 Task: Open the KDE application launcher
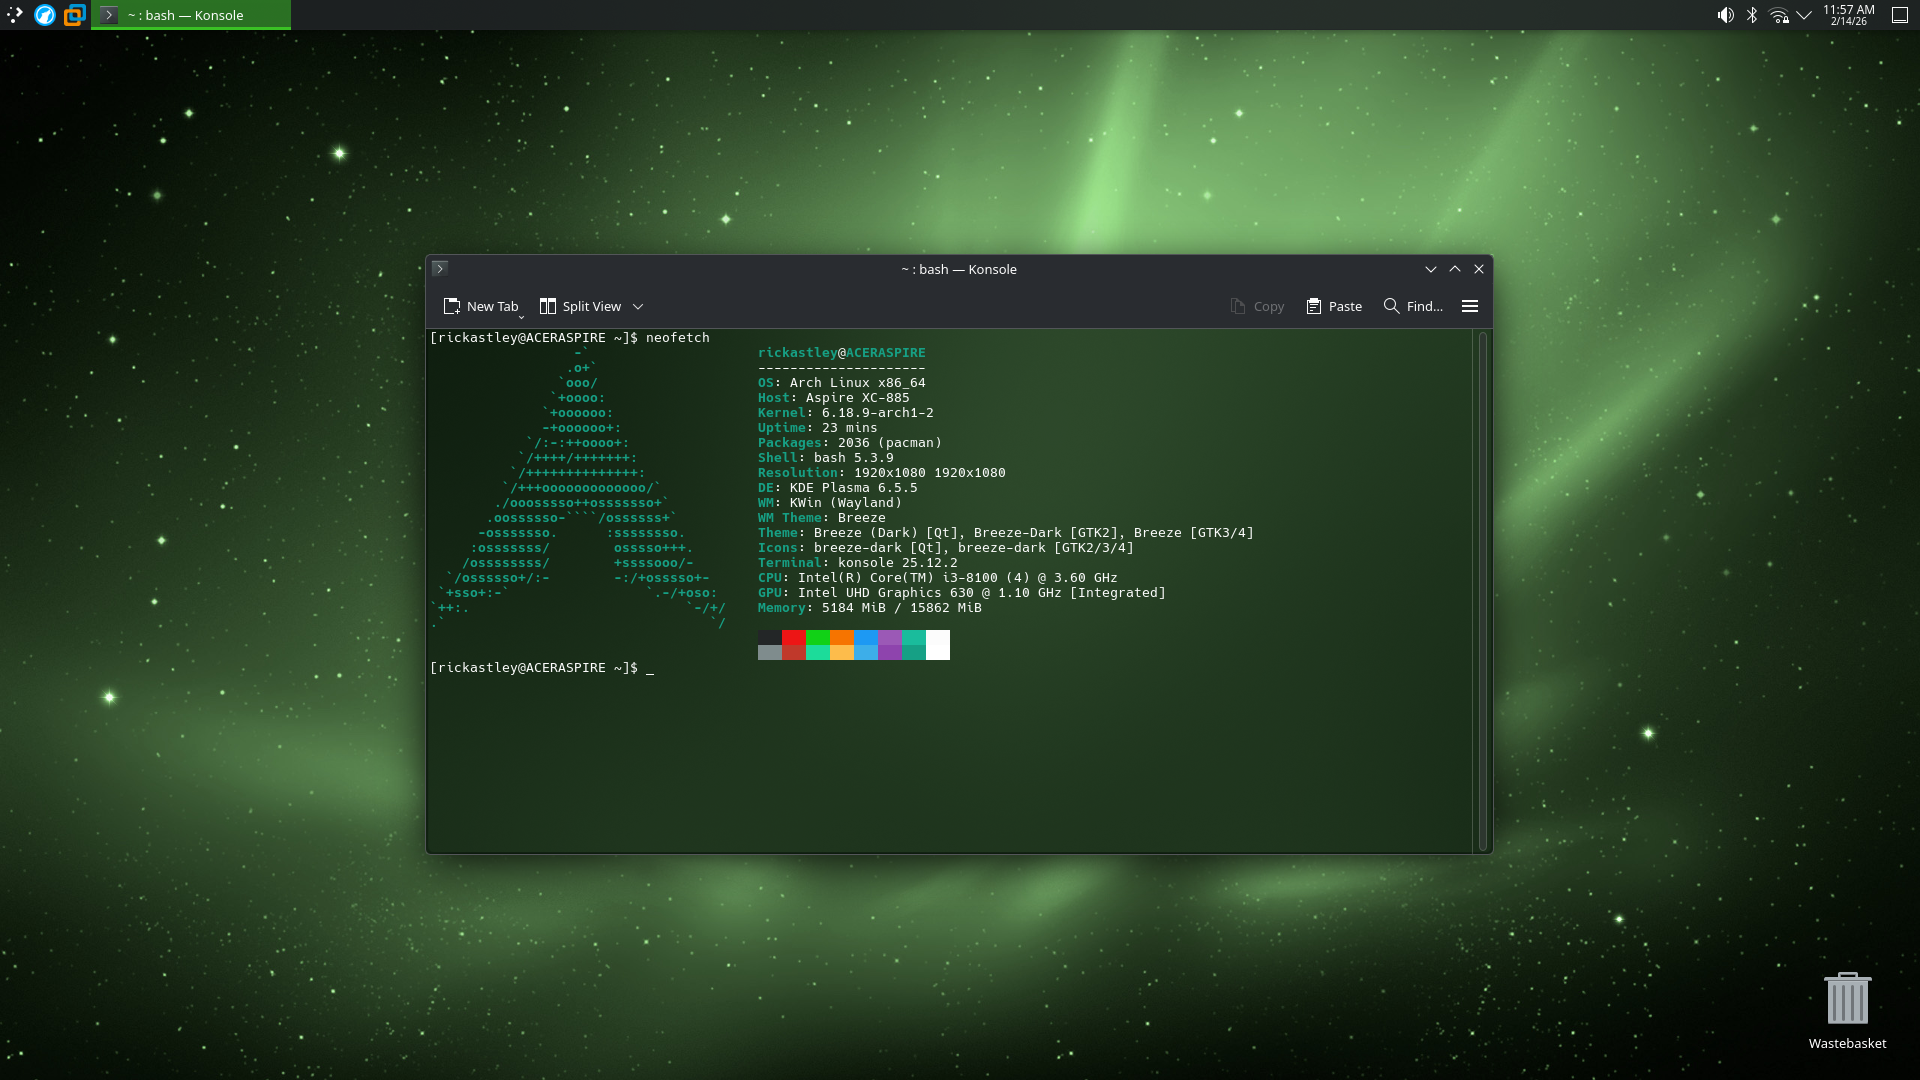(x=14, y=15)
